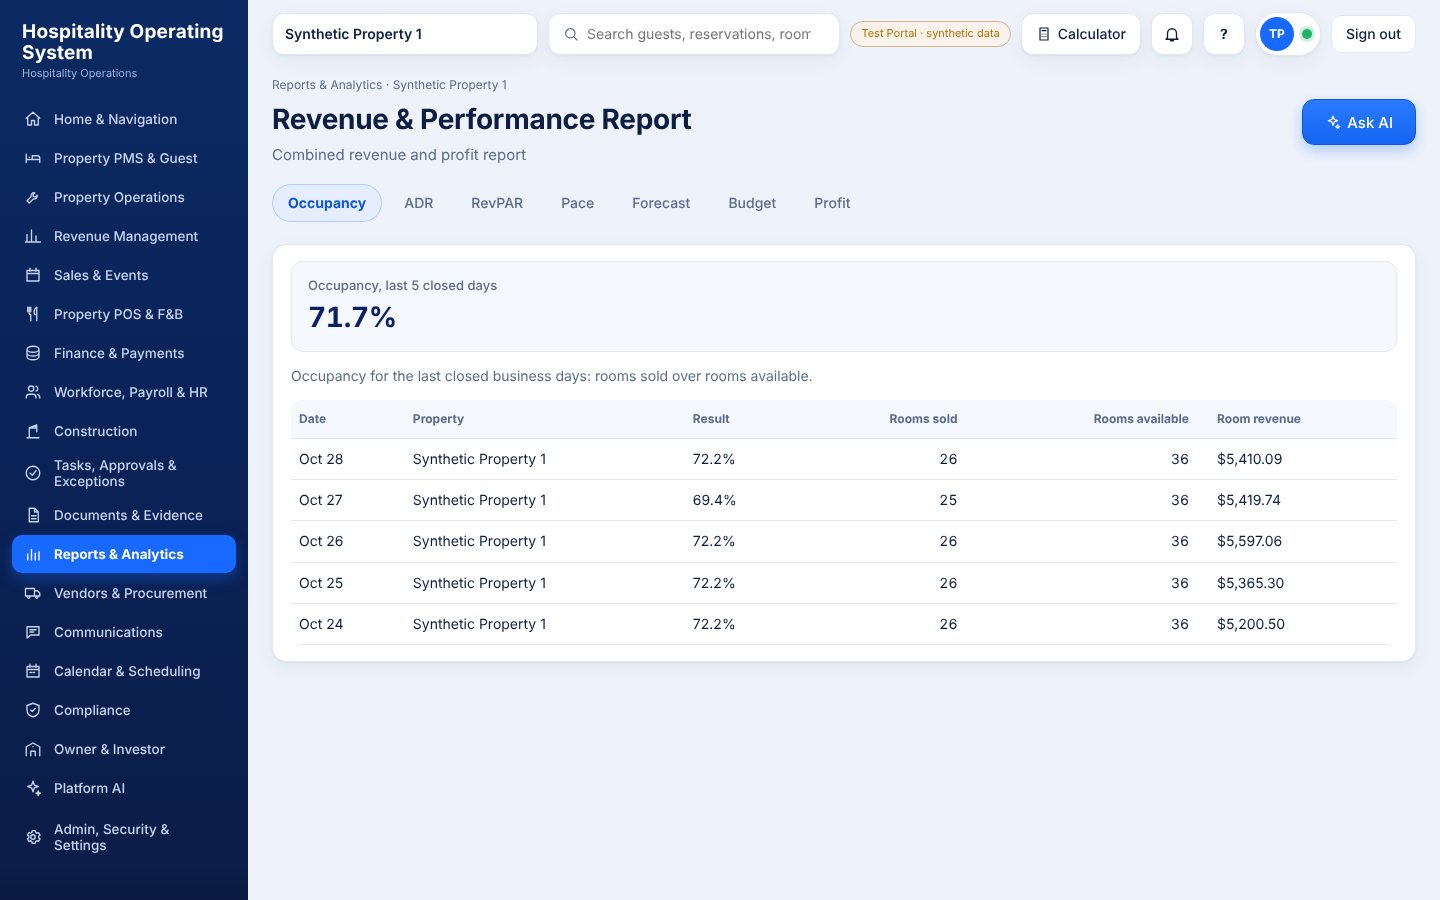Click the Room revenue column header
This screenshot has width=1440, height=900.
(1259, 419)
